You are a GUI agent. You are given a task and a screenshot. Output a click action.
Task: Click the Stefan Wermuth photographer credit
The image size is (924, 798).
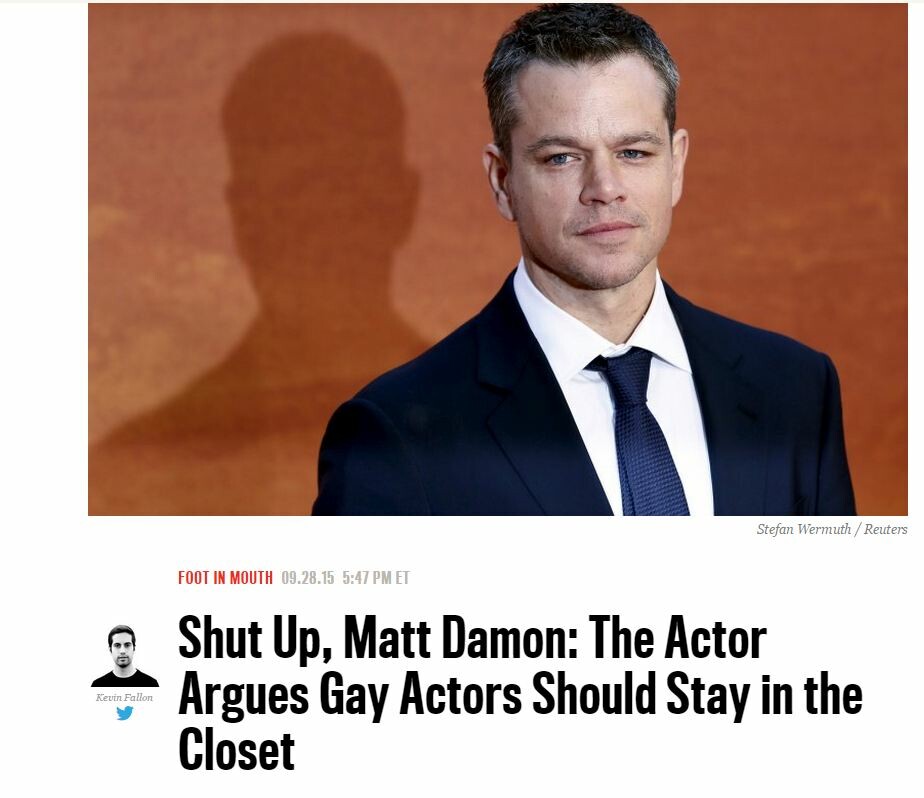[x=804, y=529]
